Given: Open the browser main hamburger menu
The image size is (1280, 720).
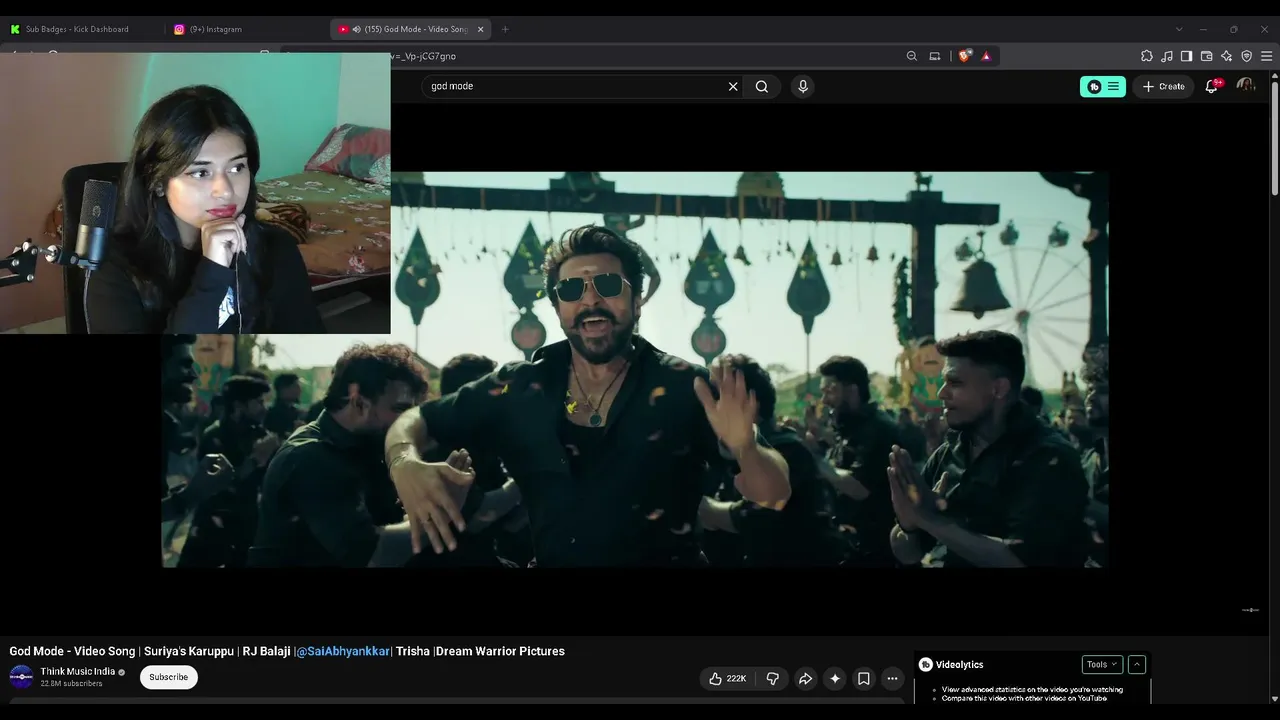Looking at the screenshot, I should pos(1266,56).
